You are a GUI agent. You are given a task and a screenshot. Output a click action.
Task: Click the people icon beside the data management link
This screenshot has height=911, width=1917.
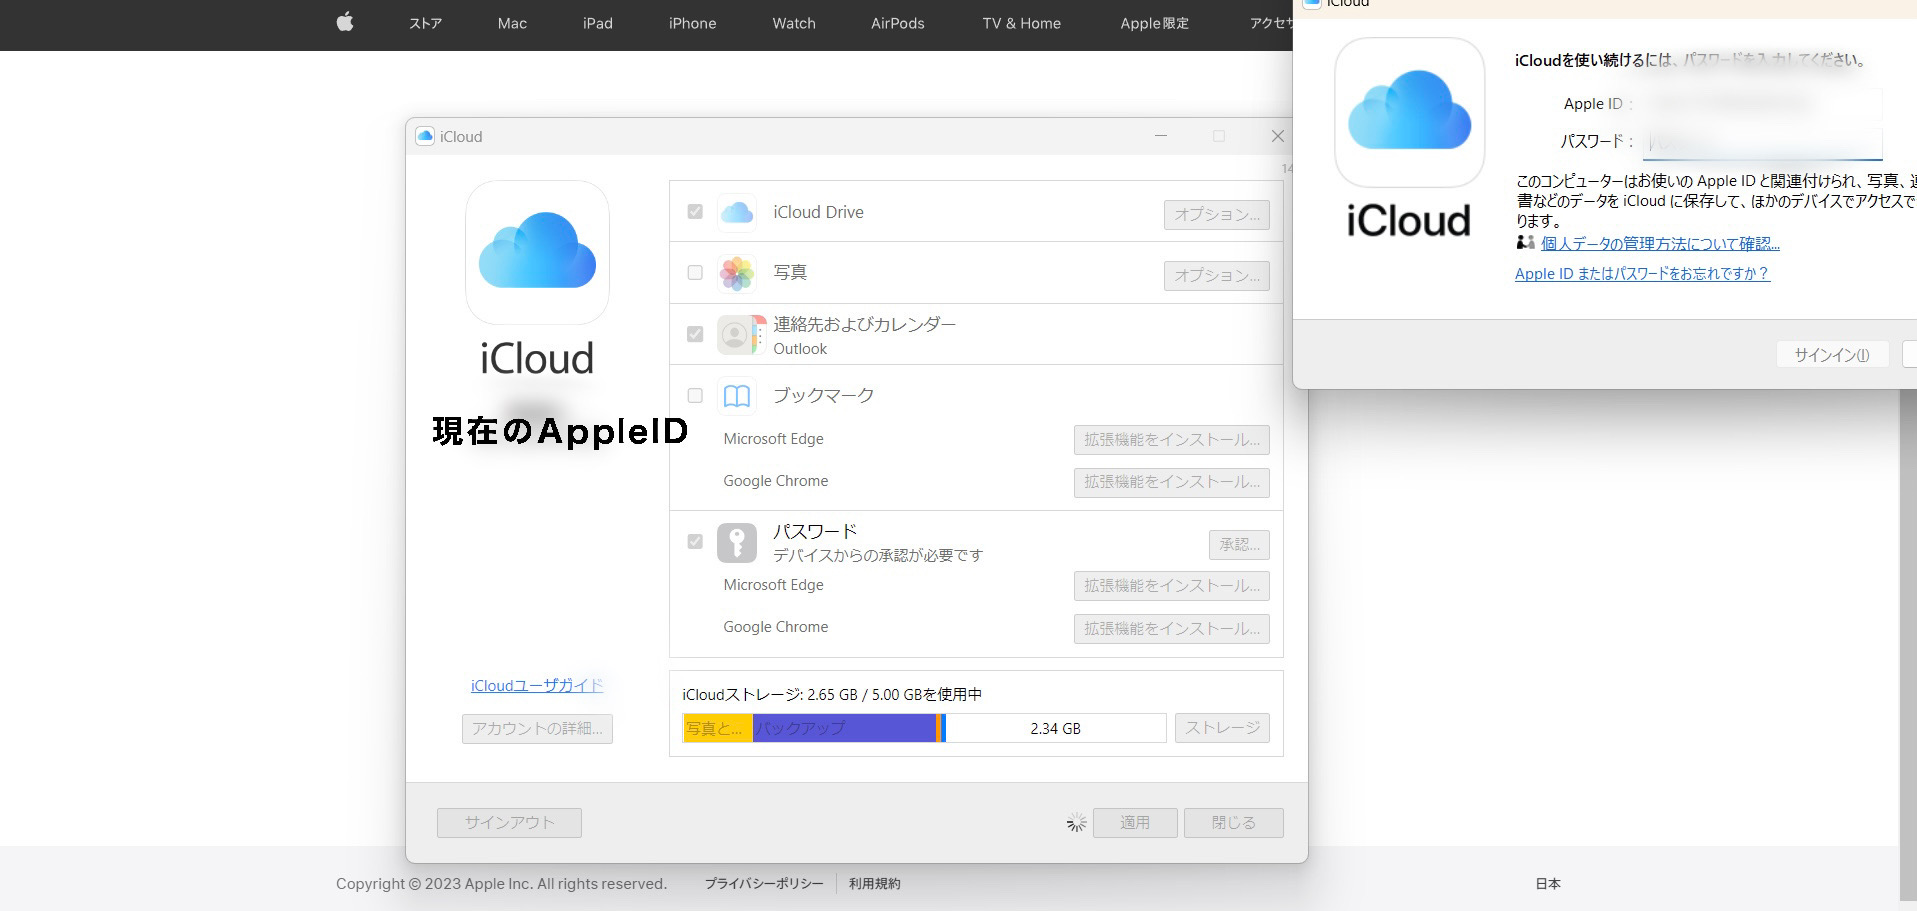click(1525, 243)
